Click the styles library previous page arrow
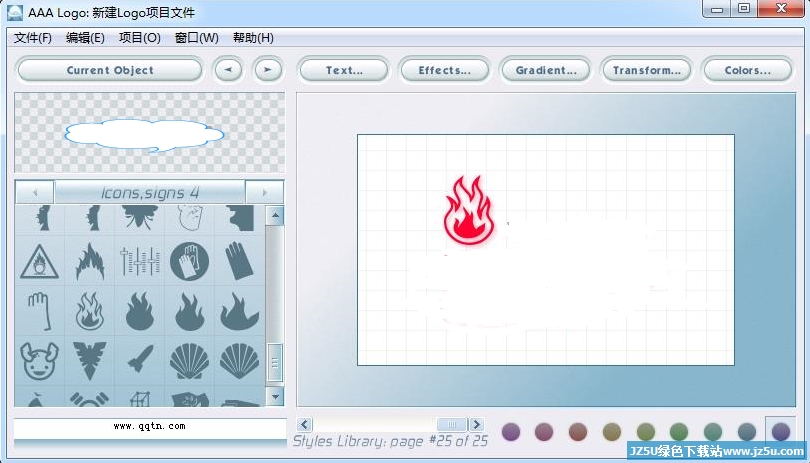 pos(305,424)
